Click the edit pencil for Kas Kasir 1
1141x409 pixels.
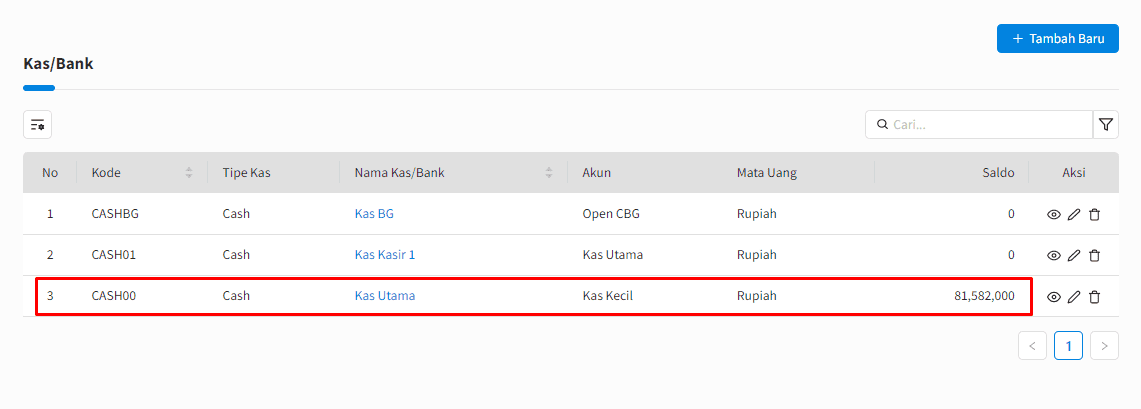click(x=1074, y=255)
